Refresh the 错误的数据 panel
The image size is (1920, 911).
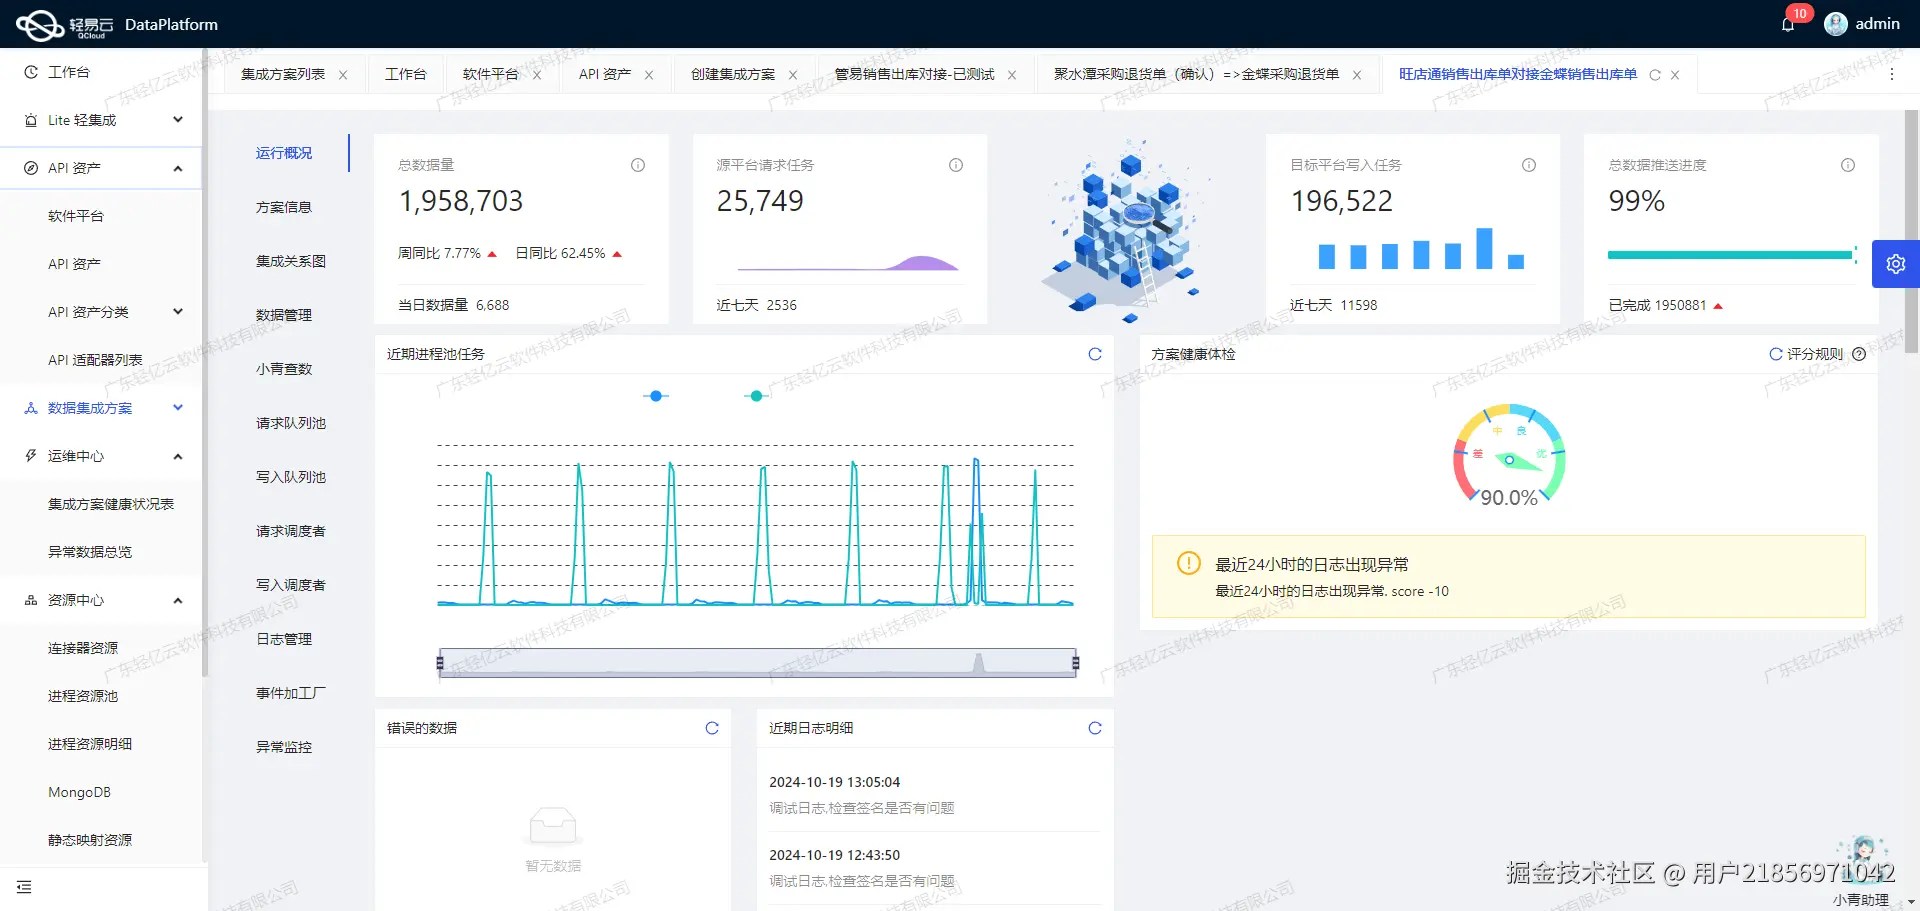coord(711,728)
